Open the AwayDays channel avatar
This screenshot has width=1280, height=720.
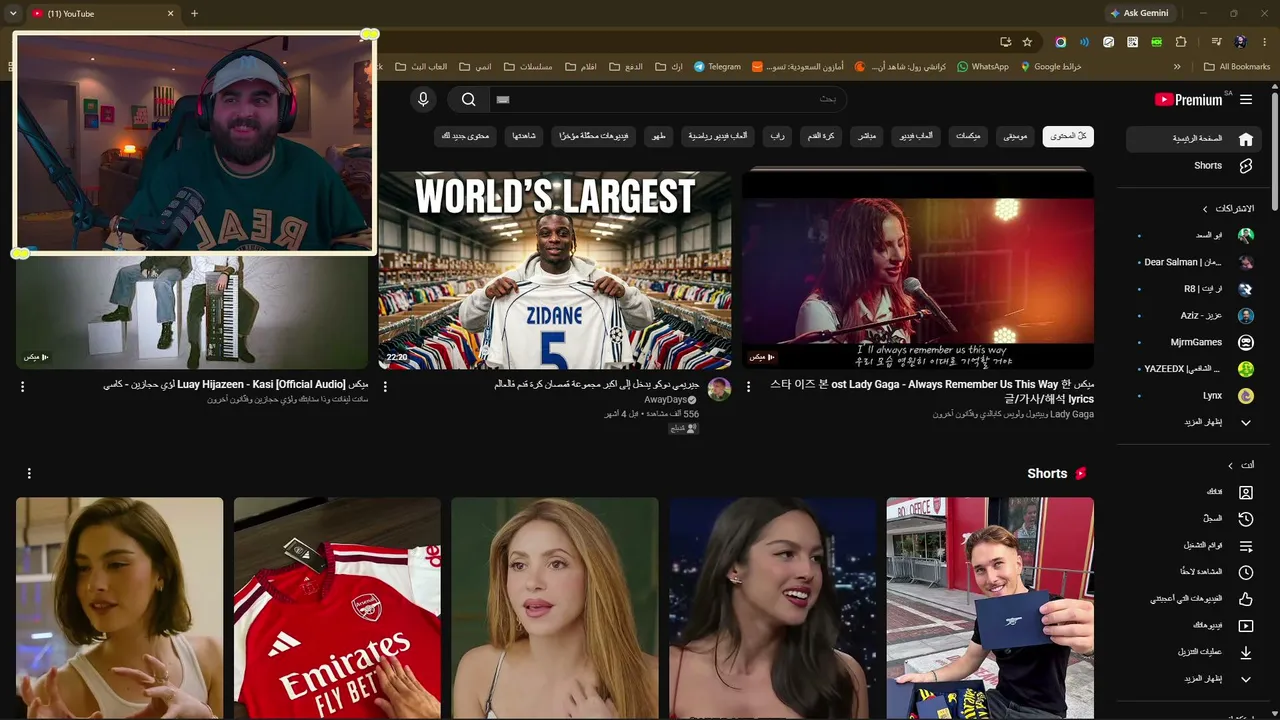coord(719,389)
